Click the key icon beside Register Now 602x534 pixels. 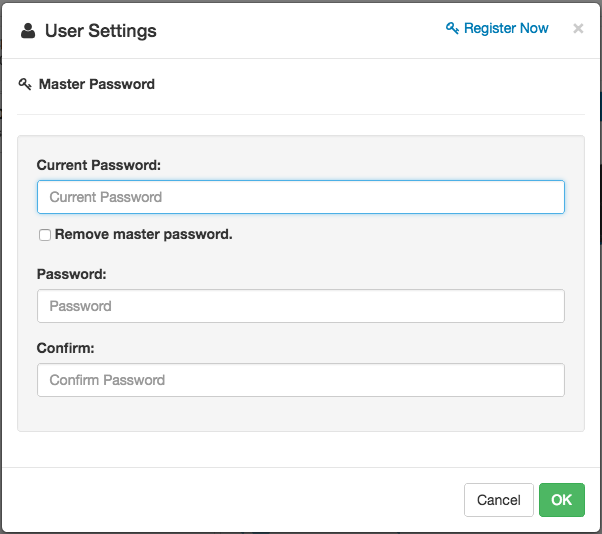coord(452,28)
